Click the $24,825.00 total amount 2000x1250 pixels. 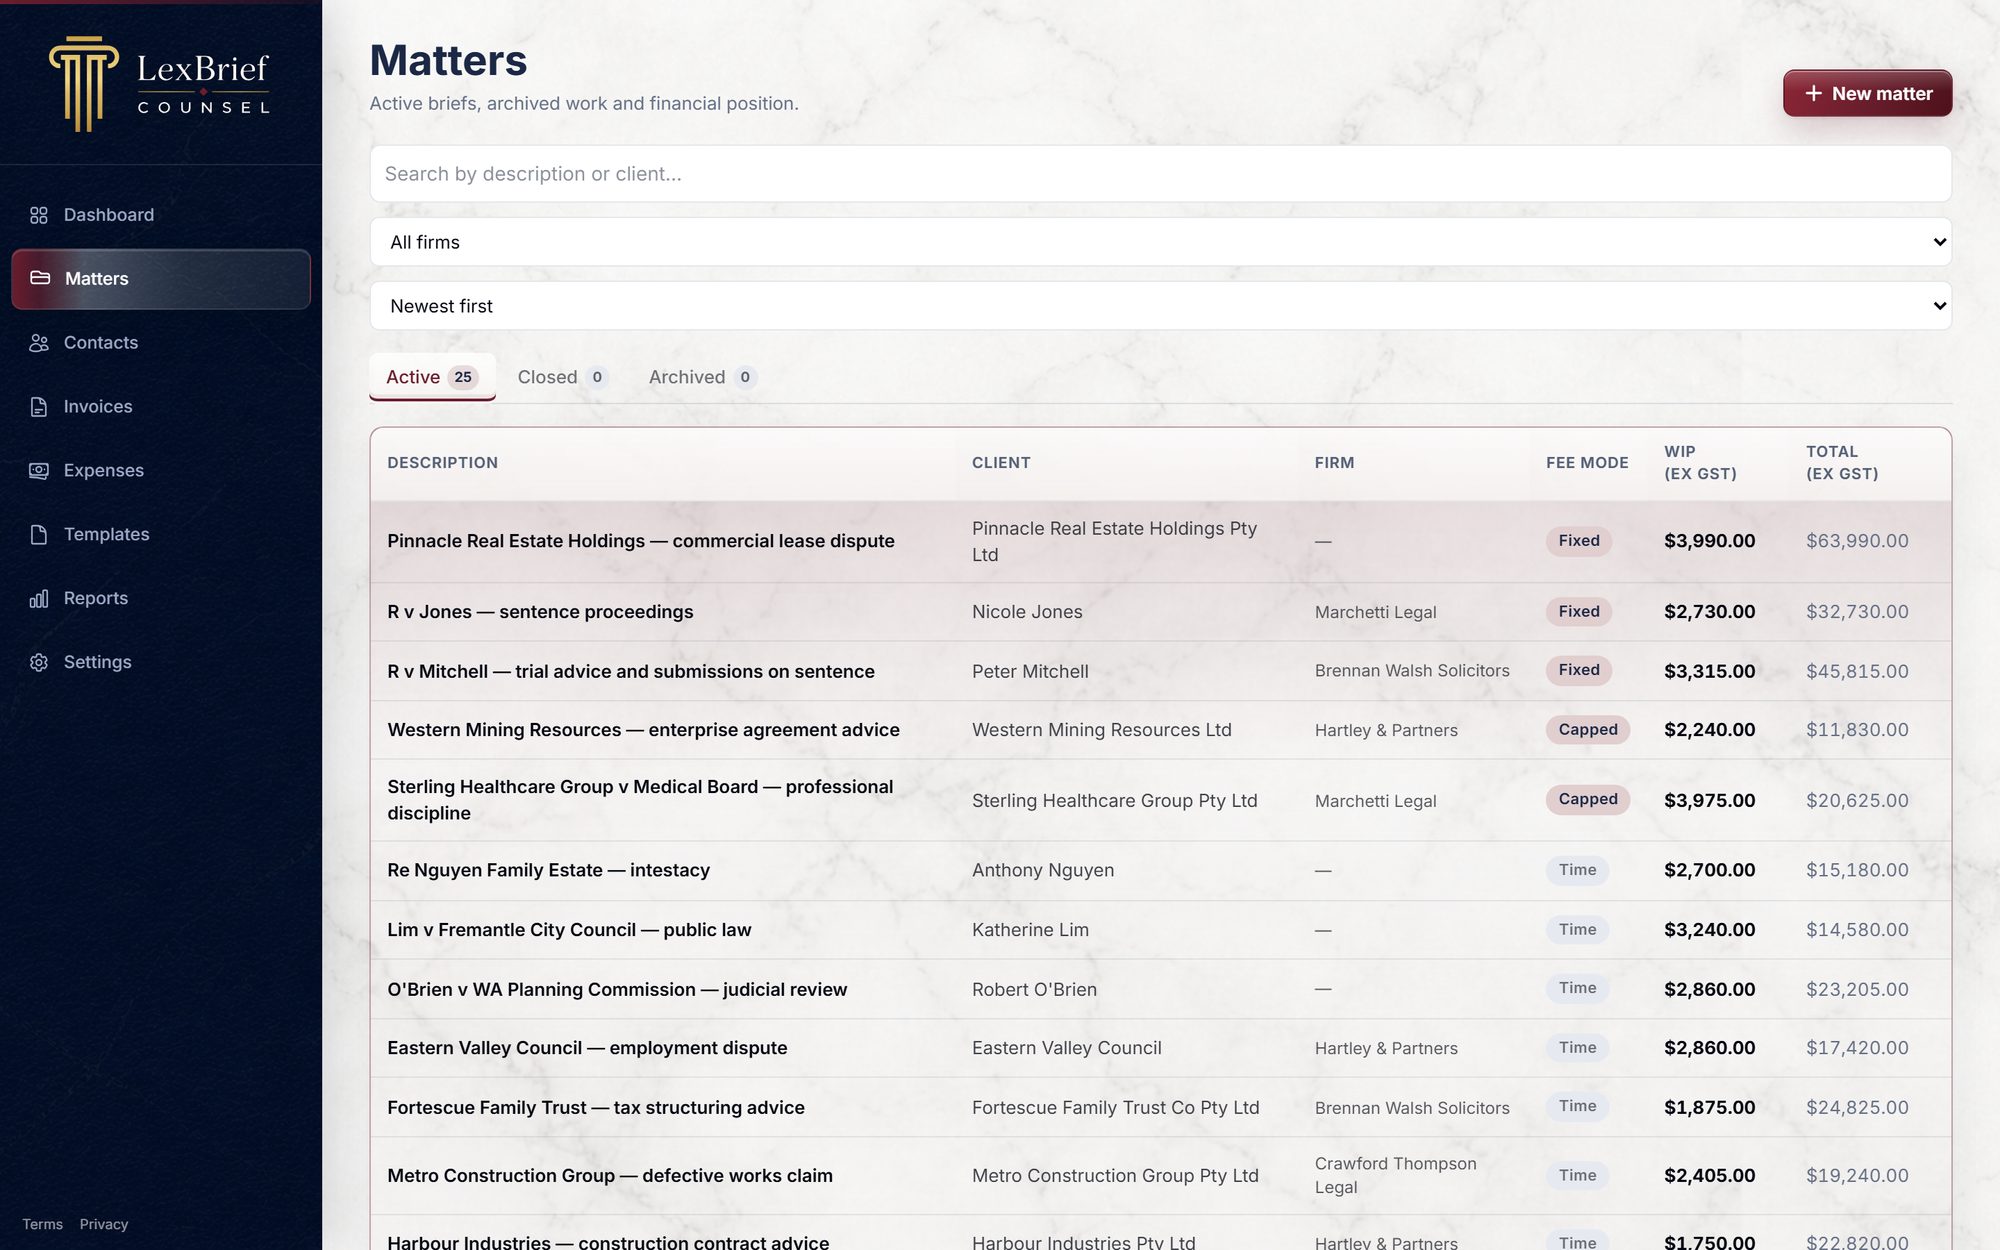click(1857, 1108)
